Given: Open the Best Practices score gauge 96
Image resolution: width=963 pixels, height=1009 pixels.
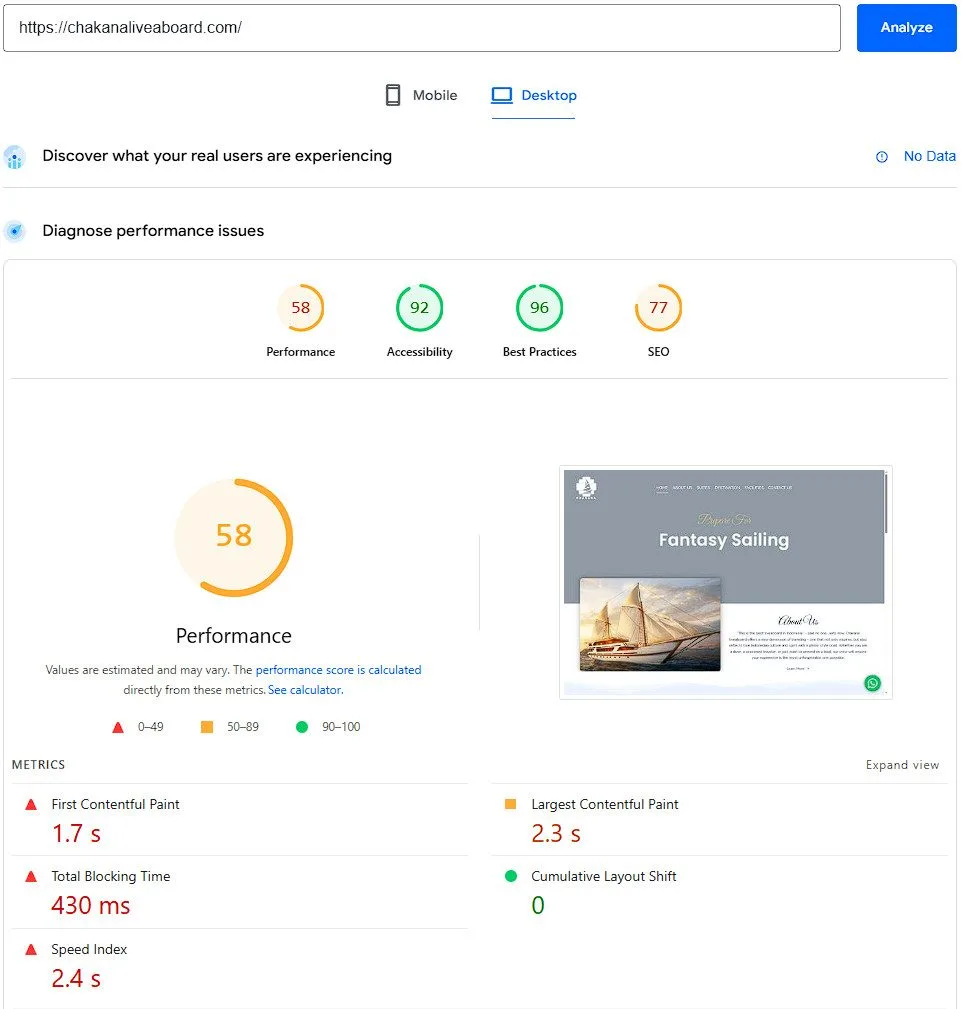Looking at the screenshot, I should tap(539, 308).
